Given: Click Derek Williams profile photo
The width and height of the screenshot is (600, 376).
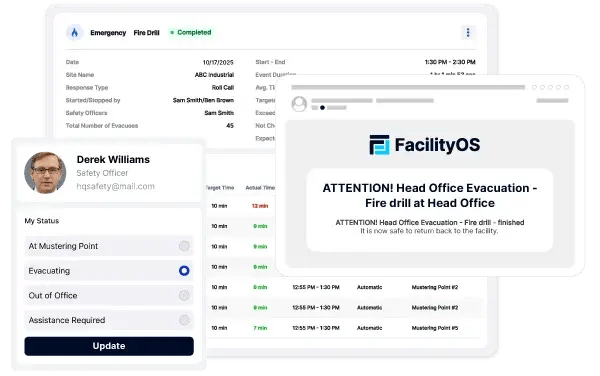Looking at the screenshot, I should (45, 173).
